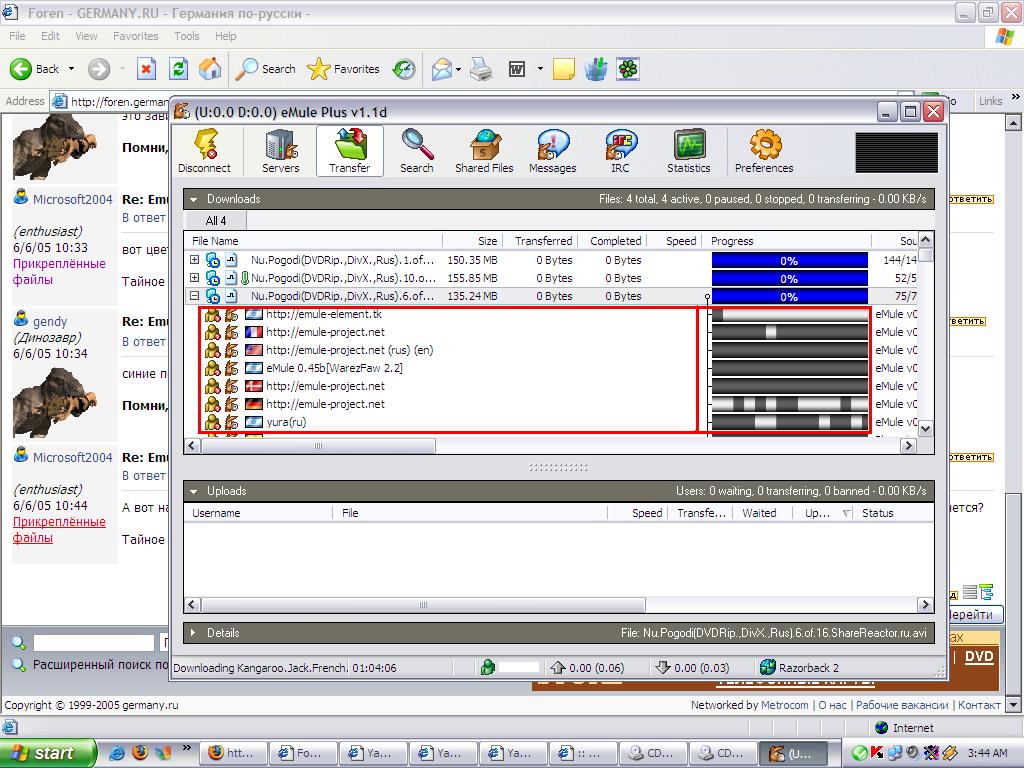The image size is (1024, 768).
Task: Print the page from Internet Explorer toolbar
Action: point(482,69)
